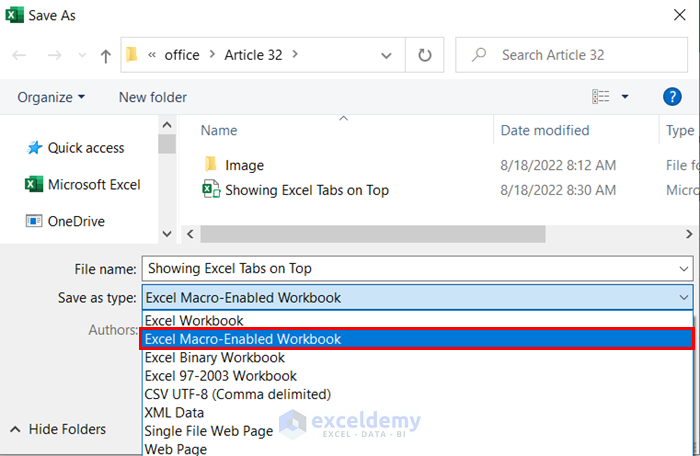Viewport: 700px width, 456px height.
Task: Click the Forward navigation arrow
Action: click(x=54, y=55)
